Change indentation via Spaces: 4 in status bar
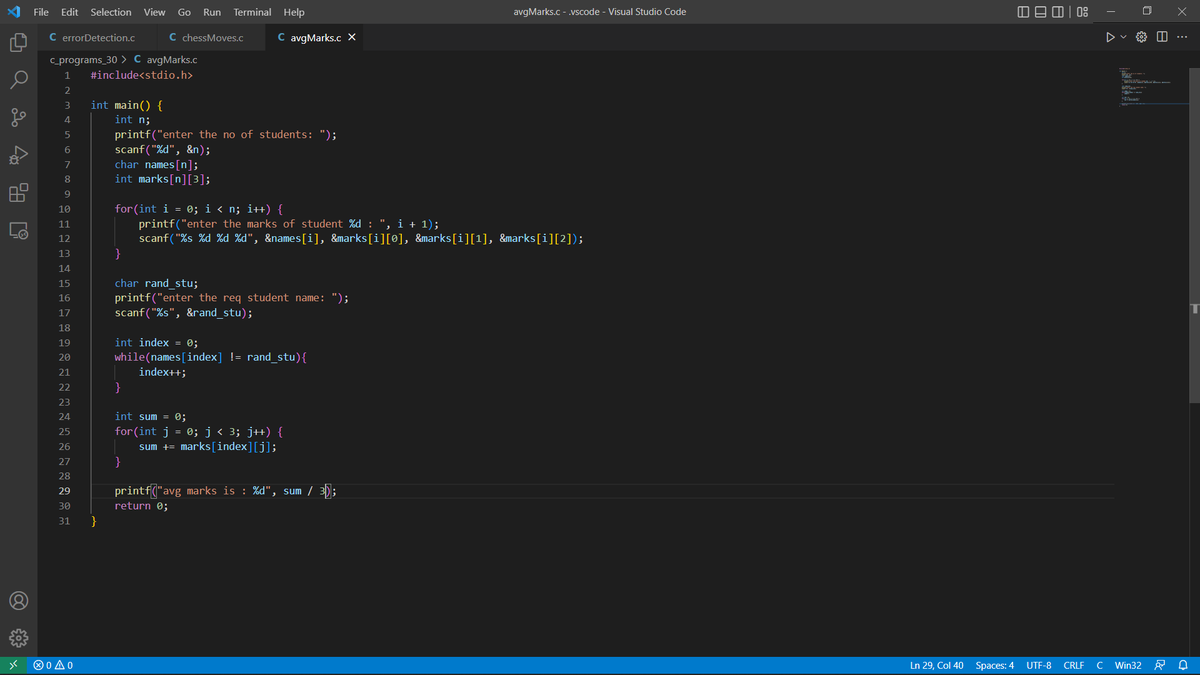 coord(994,664)
